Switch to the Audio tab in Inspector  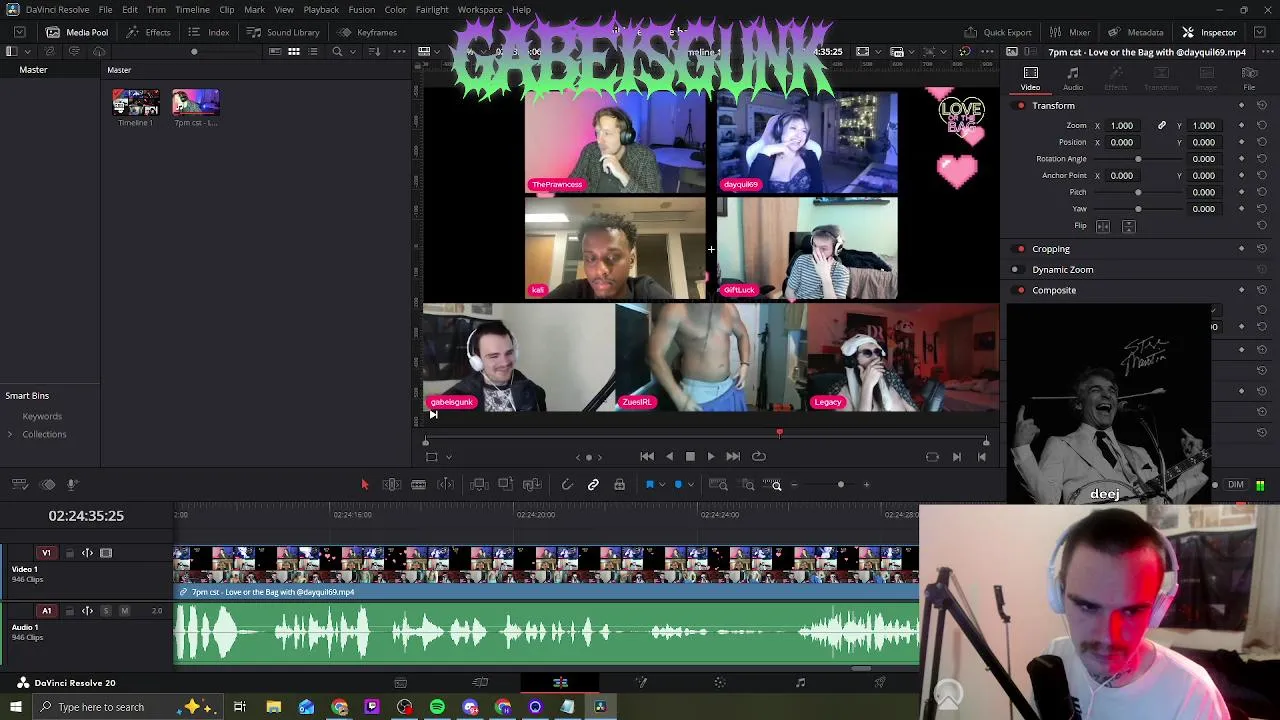coord(1073,78)
